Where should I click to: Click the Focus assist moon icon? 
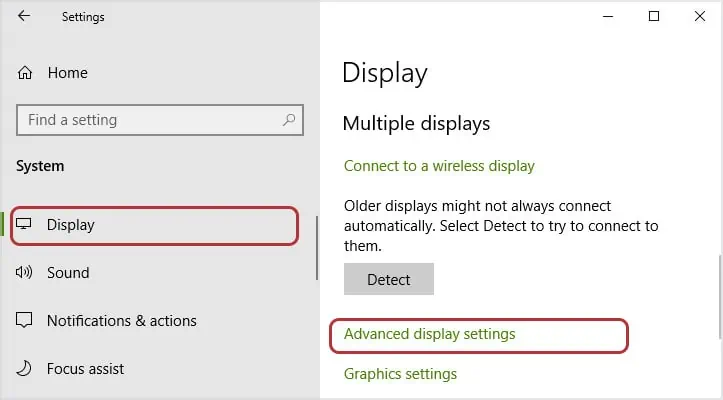tap(24, 368)
